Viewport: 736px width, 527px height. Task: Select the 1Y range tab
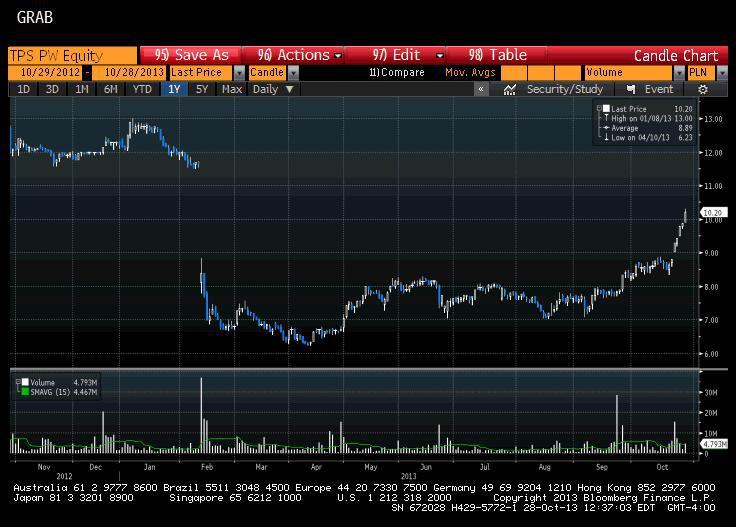tap(174, 89)
